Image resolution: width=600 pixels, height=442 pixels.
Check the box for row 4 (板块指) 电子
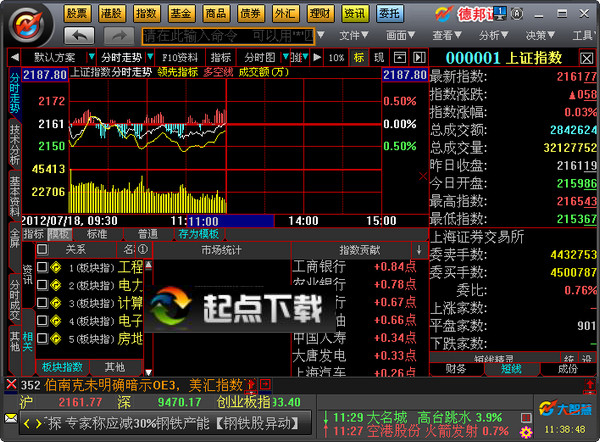pyautogui.click(x=42, y=320)
